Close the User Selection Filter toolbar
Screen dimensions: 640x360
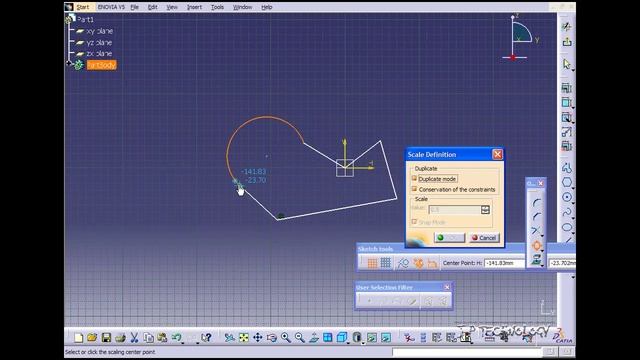[x=447, y=287]
